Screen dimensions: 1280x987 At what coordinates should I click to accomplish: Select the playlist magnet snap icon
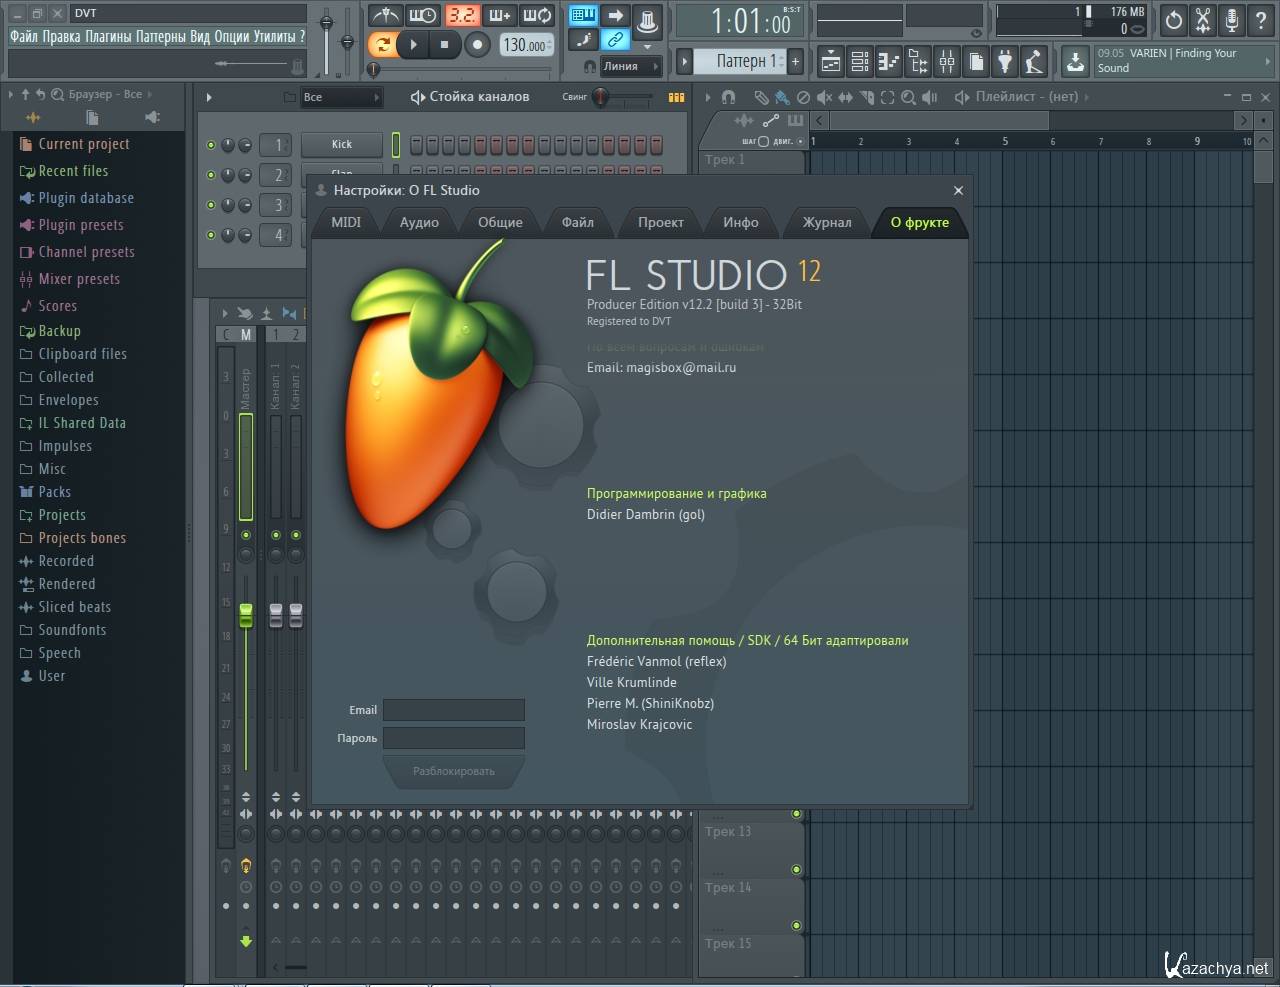pos(728,97)
